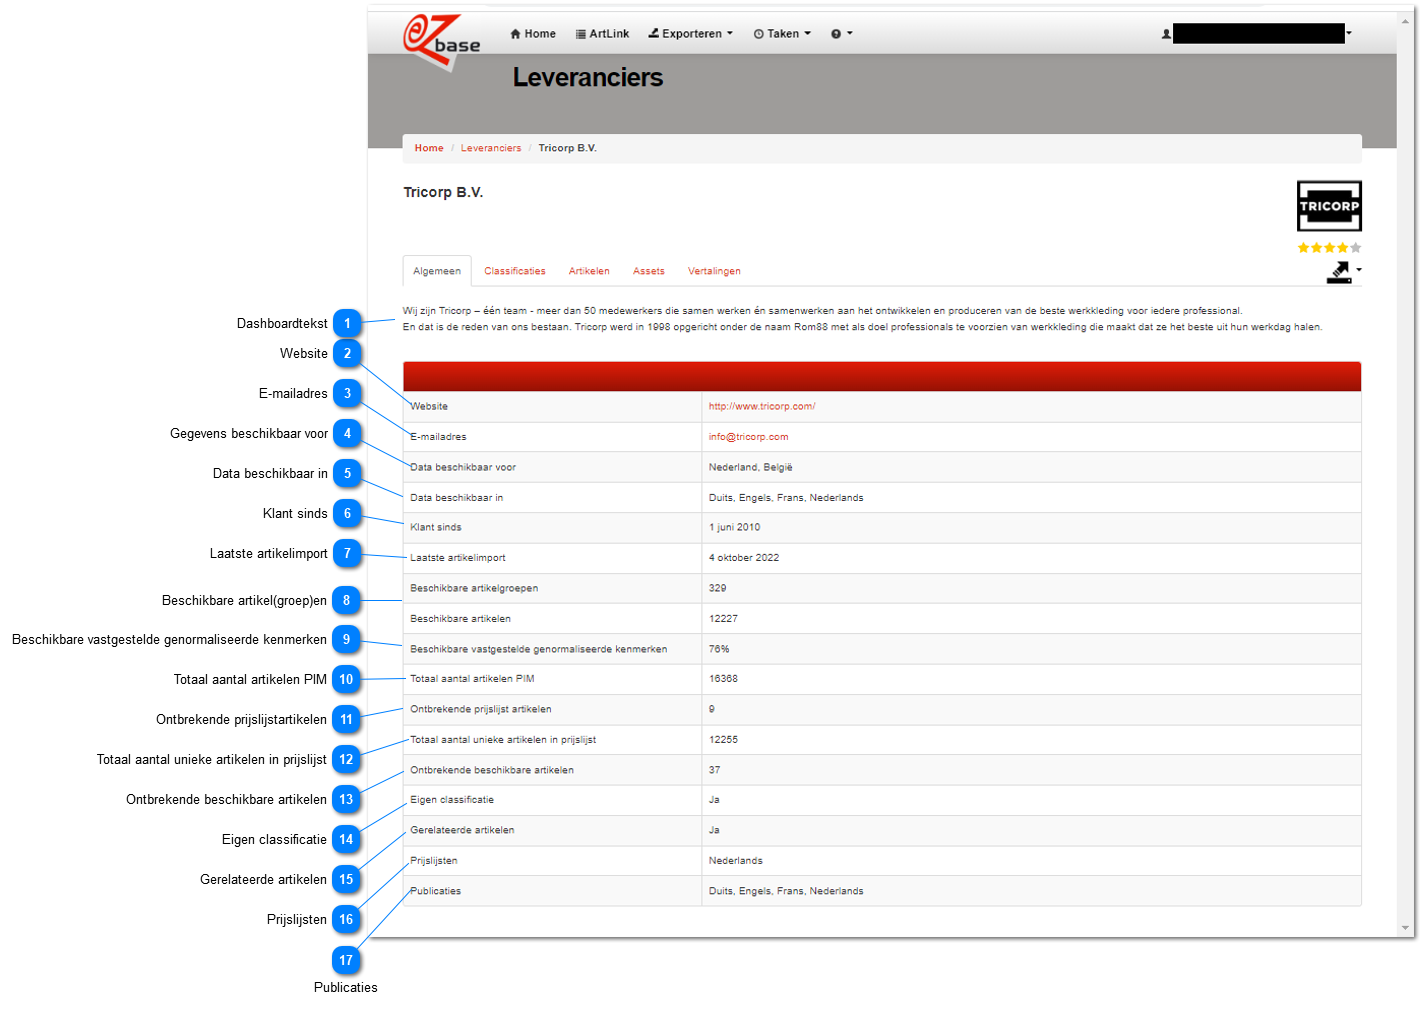Image resolution: width=1423 pixels, height=1011 pixels.
Task: Click the '16368' PIM articles value
Action: click(x=723, y=679)
